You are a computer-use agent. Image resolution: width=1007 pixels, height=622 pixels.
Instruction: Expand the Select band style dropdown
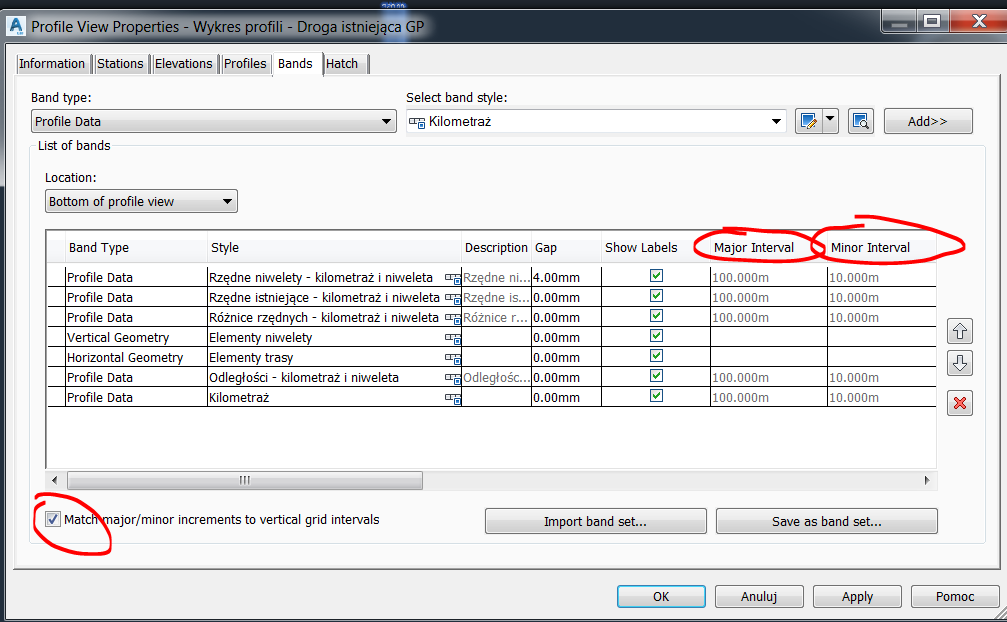778,120
